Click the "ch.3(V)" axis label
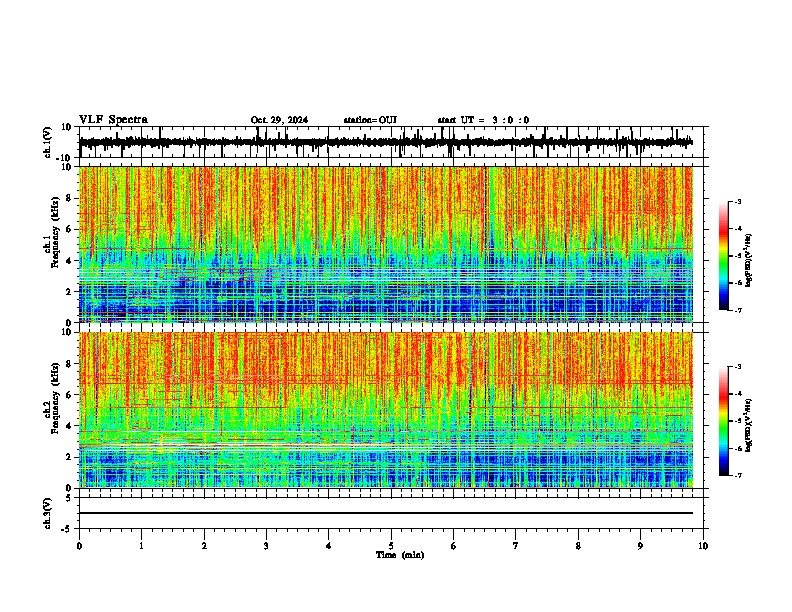792x612 pixels. tap(48, 513)
